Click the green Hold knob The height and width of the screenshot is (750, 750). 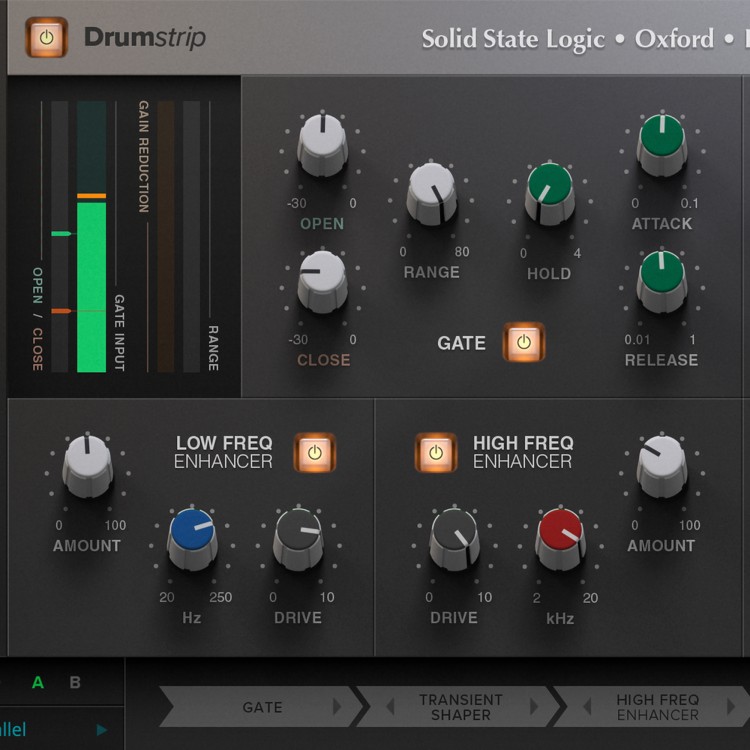point(549,191)
